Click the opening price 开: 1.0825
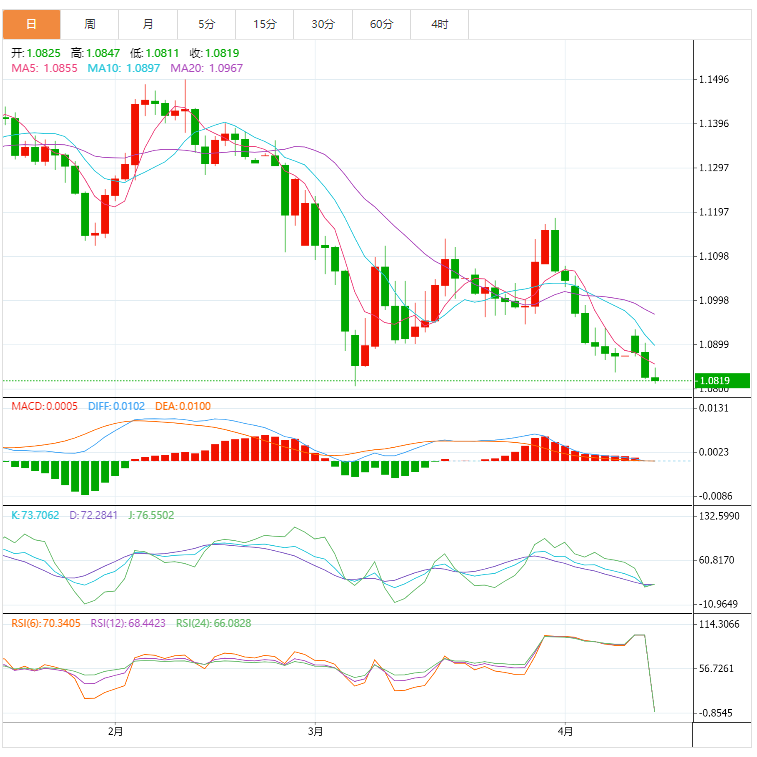This screenshot has width=757, height=757. tap(36, 53)
